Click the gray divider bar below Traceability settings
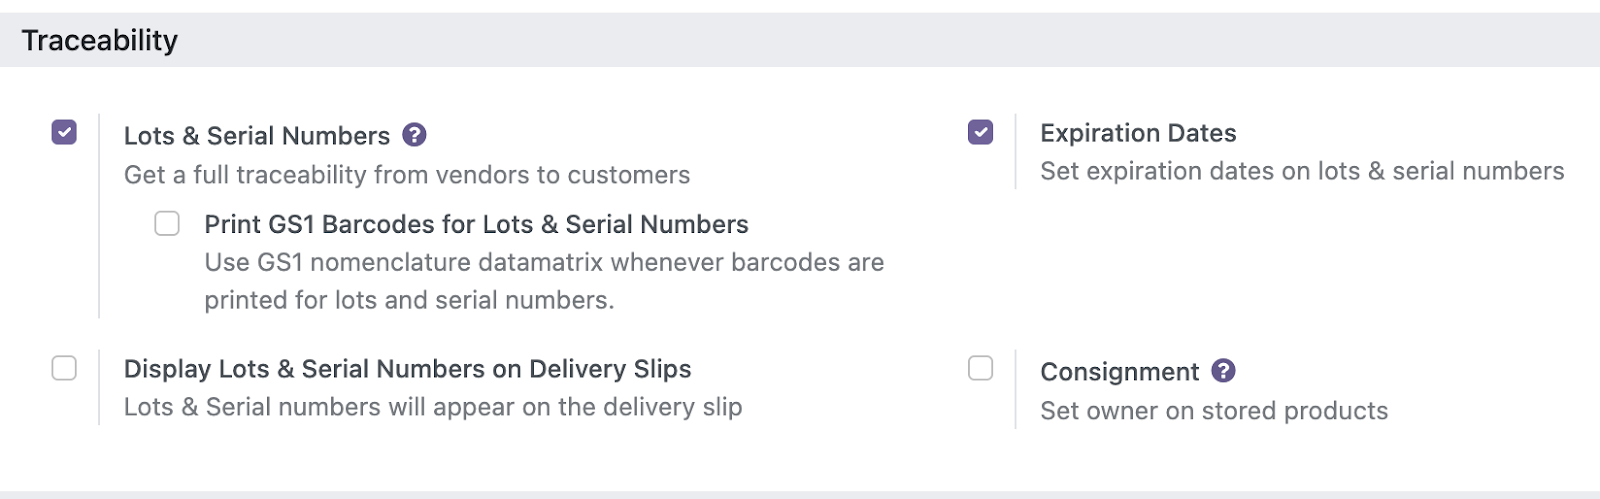This screenshot has width=1600, height=499. (800, 494)
